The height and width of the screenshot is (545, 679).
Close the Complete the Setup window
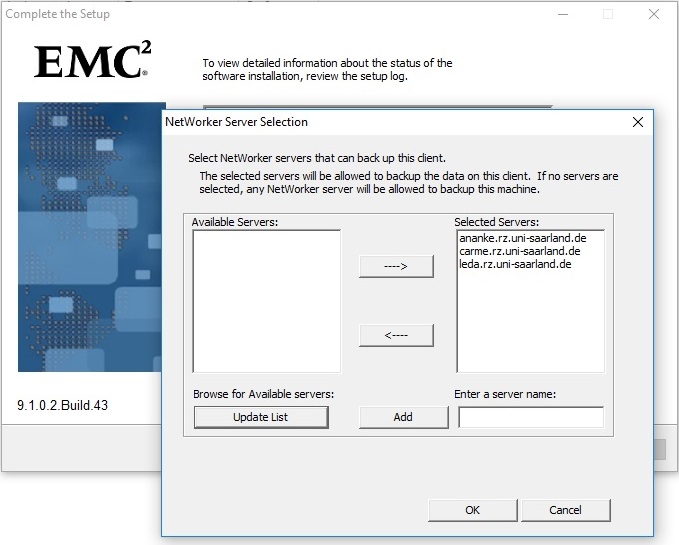pyautogui.click(x=654, y=14)
